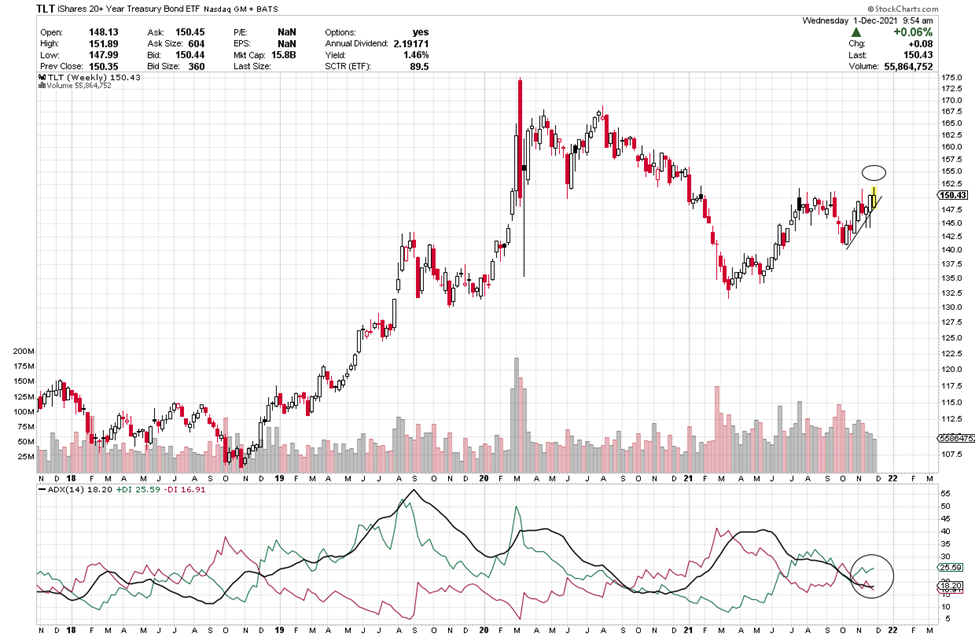Click the 175.0 label on the price axis
The image size is (975, 637).
(x=951, y=78)
